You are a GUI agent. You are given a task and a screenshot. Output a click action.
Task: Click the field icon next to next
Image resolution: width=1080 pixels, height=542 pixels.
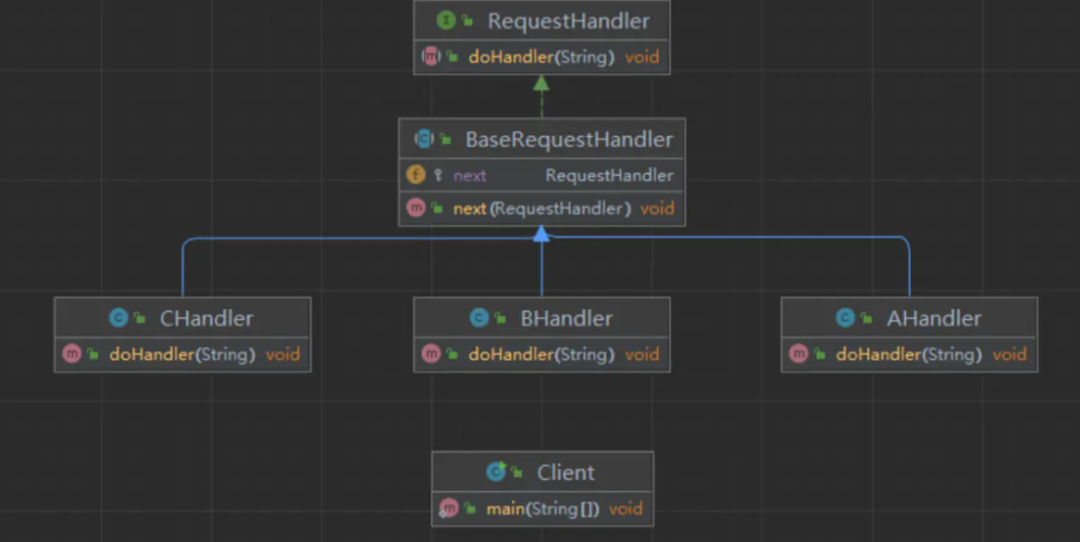[x=415, y=174]
